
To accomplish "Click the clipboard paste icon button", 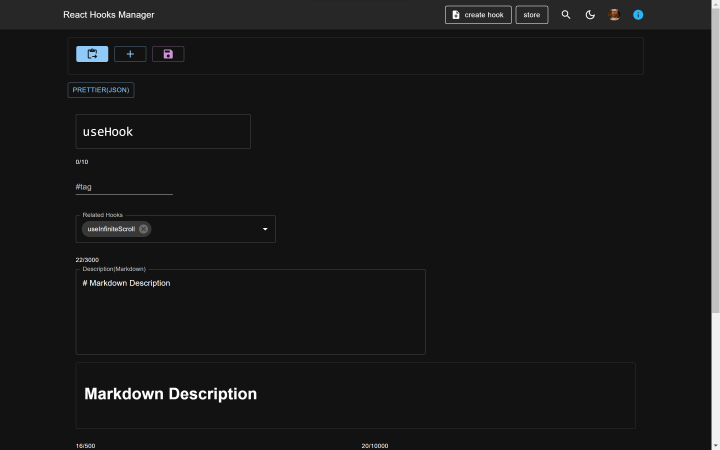I will click(x=92, y=54).
